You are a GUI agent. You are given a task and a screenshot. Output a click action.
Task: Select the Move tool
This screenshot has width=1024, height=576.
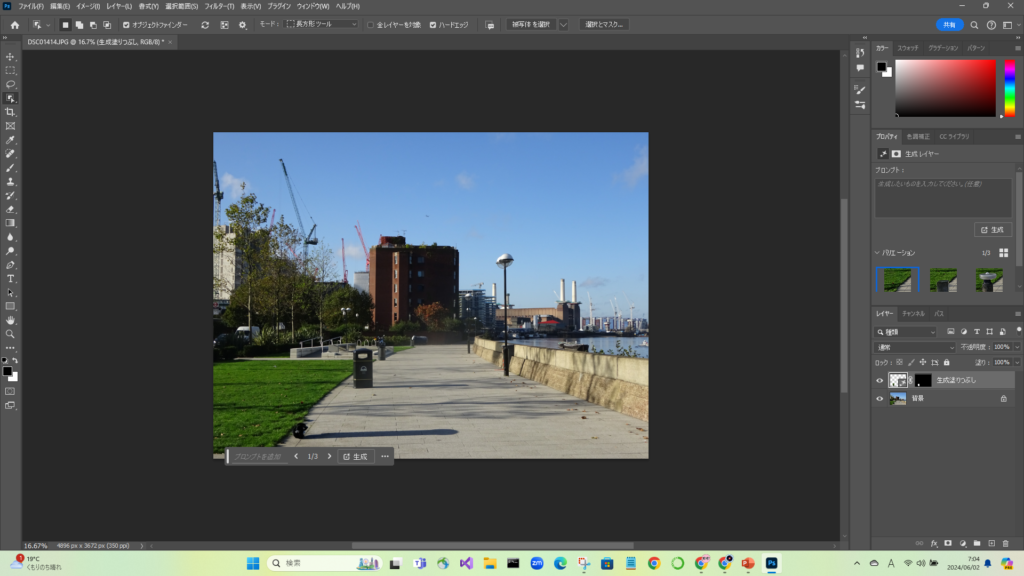(10, 57)
